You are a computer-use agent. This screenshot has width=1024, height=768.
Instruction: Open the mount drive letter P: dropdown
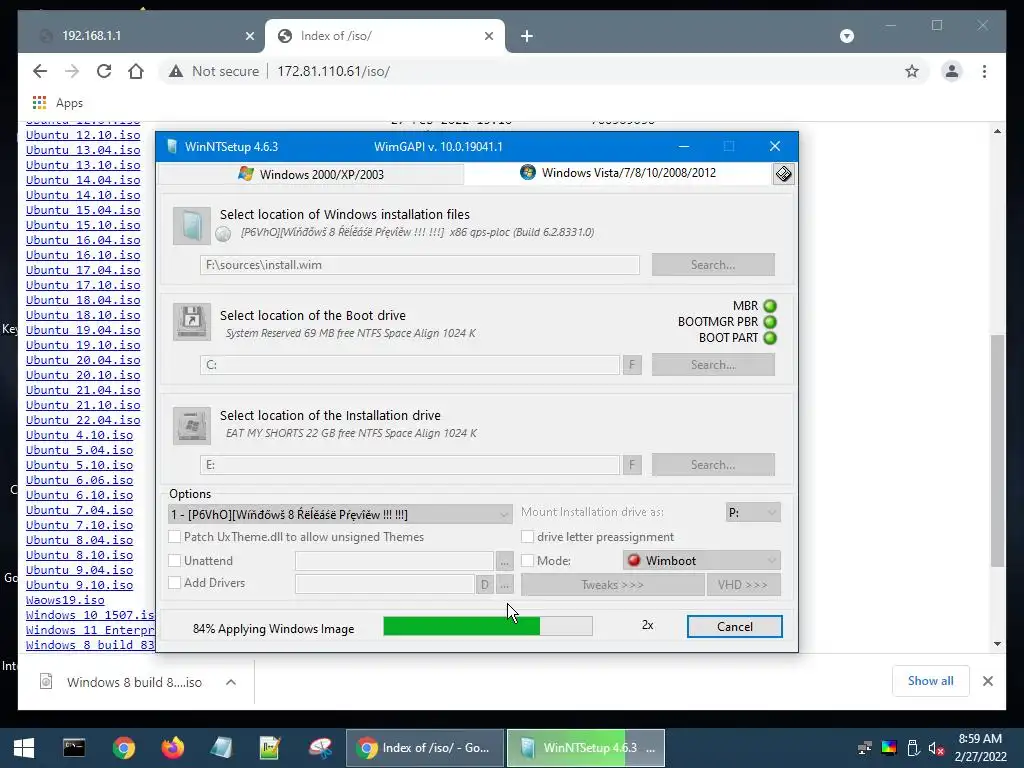click(753, 513)
